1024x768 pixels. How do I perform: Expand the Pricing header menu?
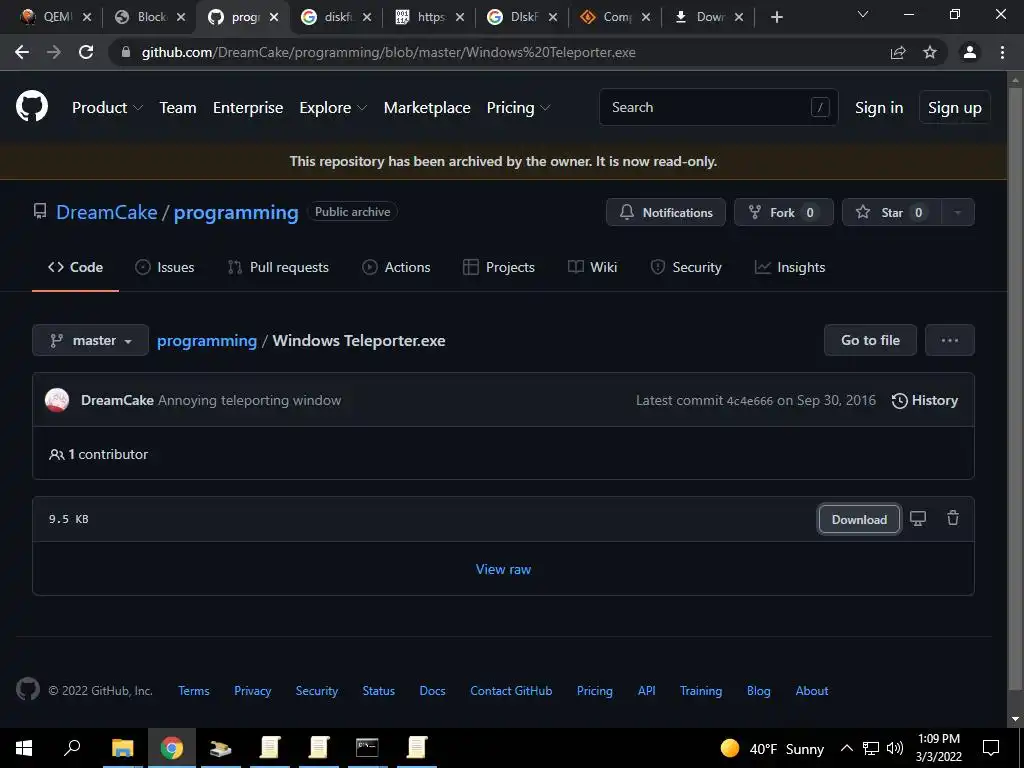tap(518, 108)
